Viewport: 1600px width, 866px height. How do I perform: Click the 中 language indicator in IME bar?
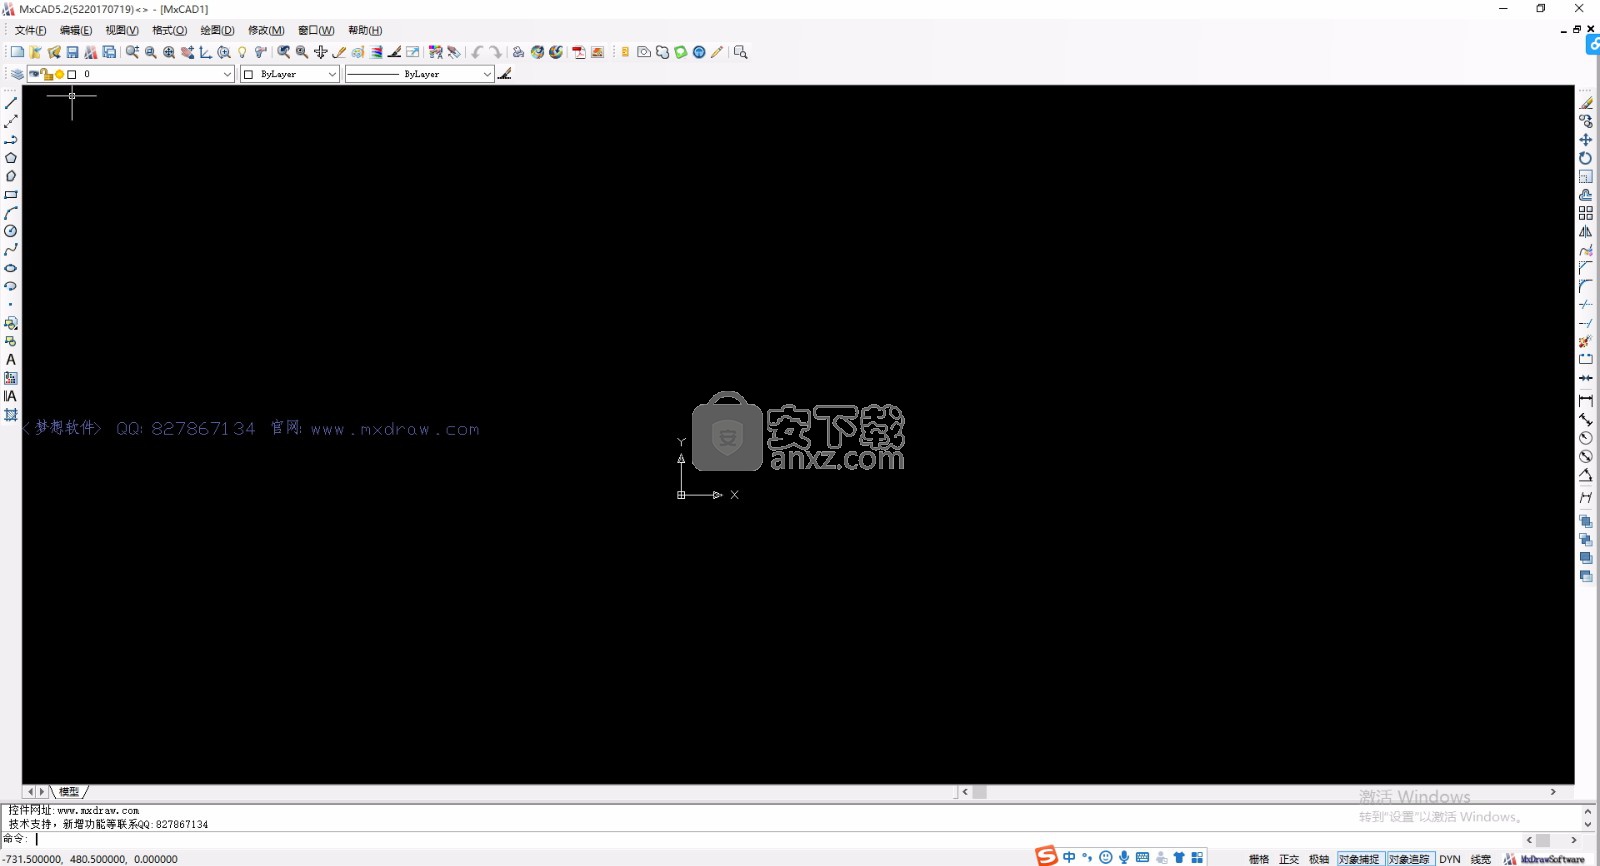click(1069, 857)
